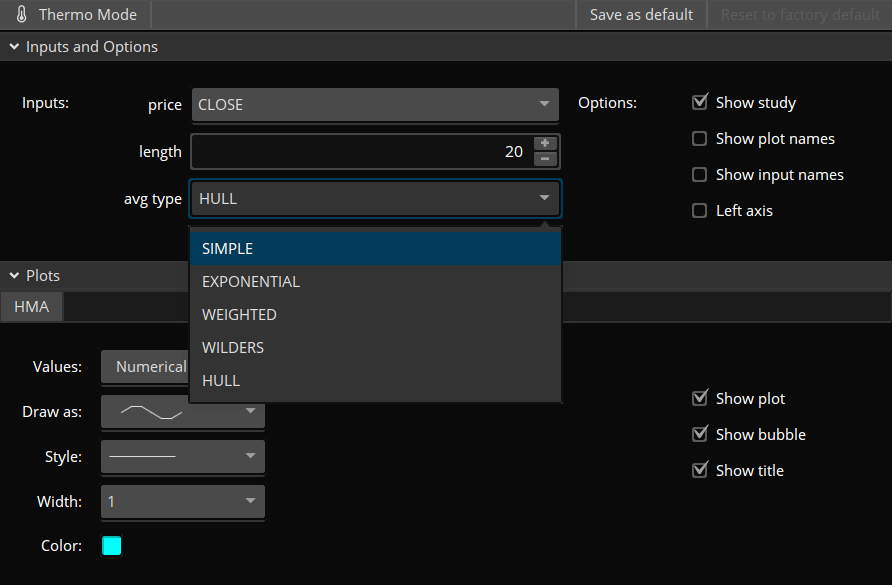The height and width of the screenshot is (585, 892).
Task: Enable the Left axis checkbox
Action: tap(700, 211)
